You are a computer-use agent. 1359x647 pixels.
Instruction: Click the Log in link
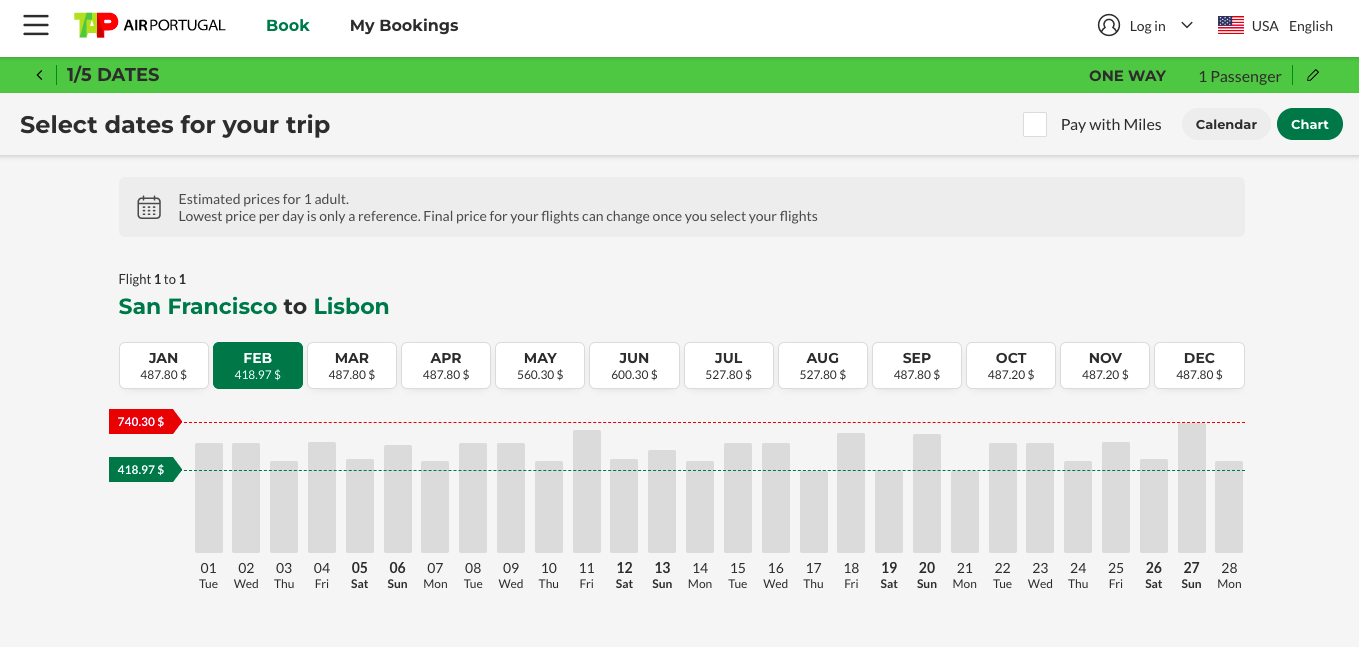1147,26
